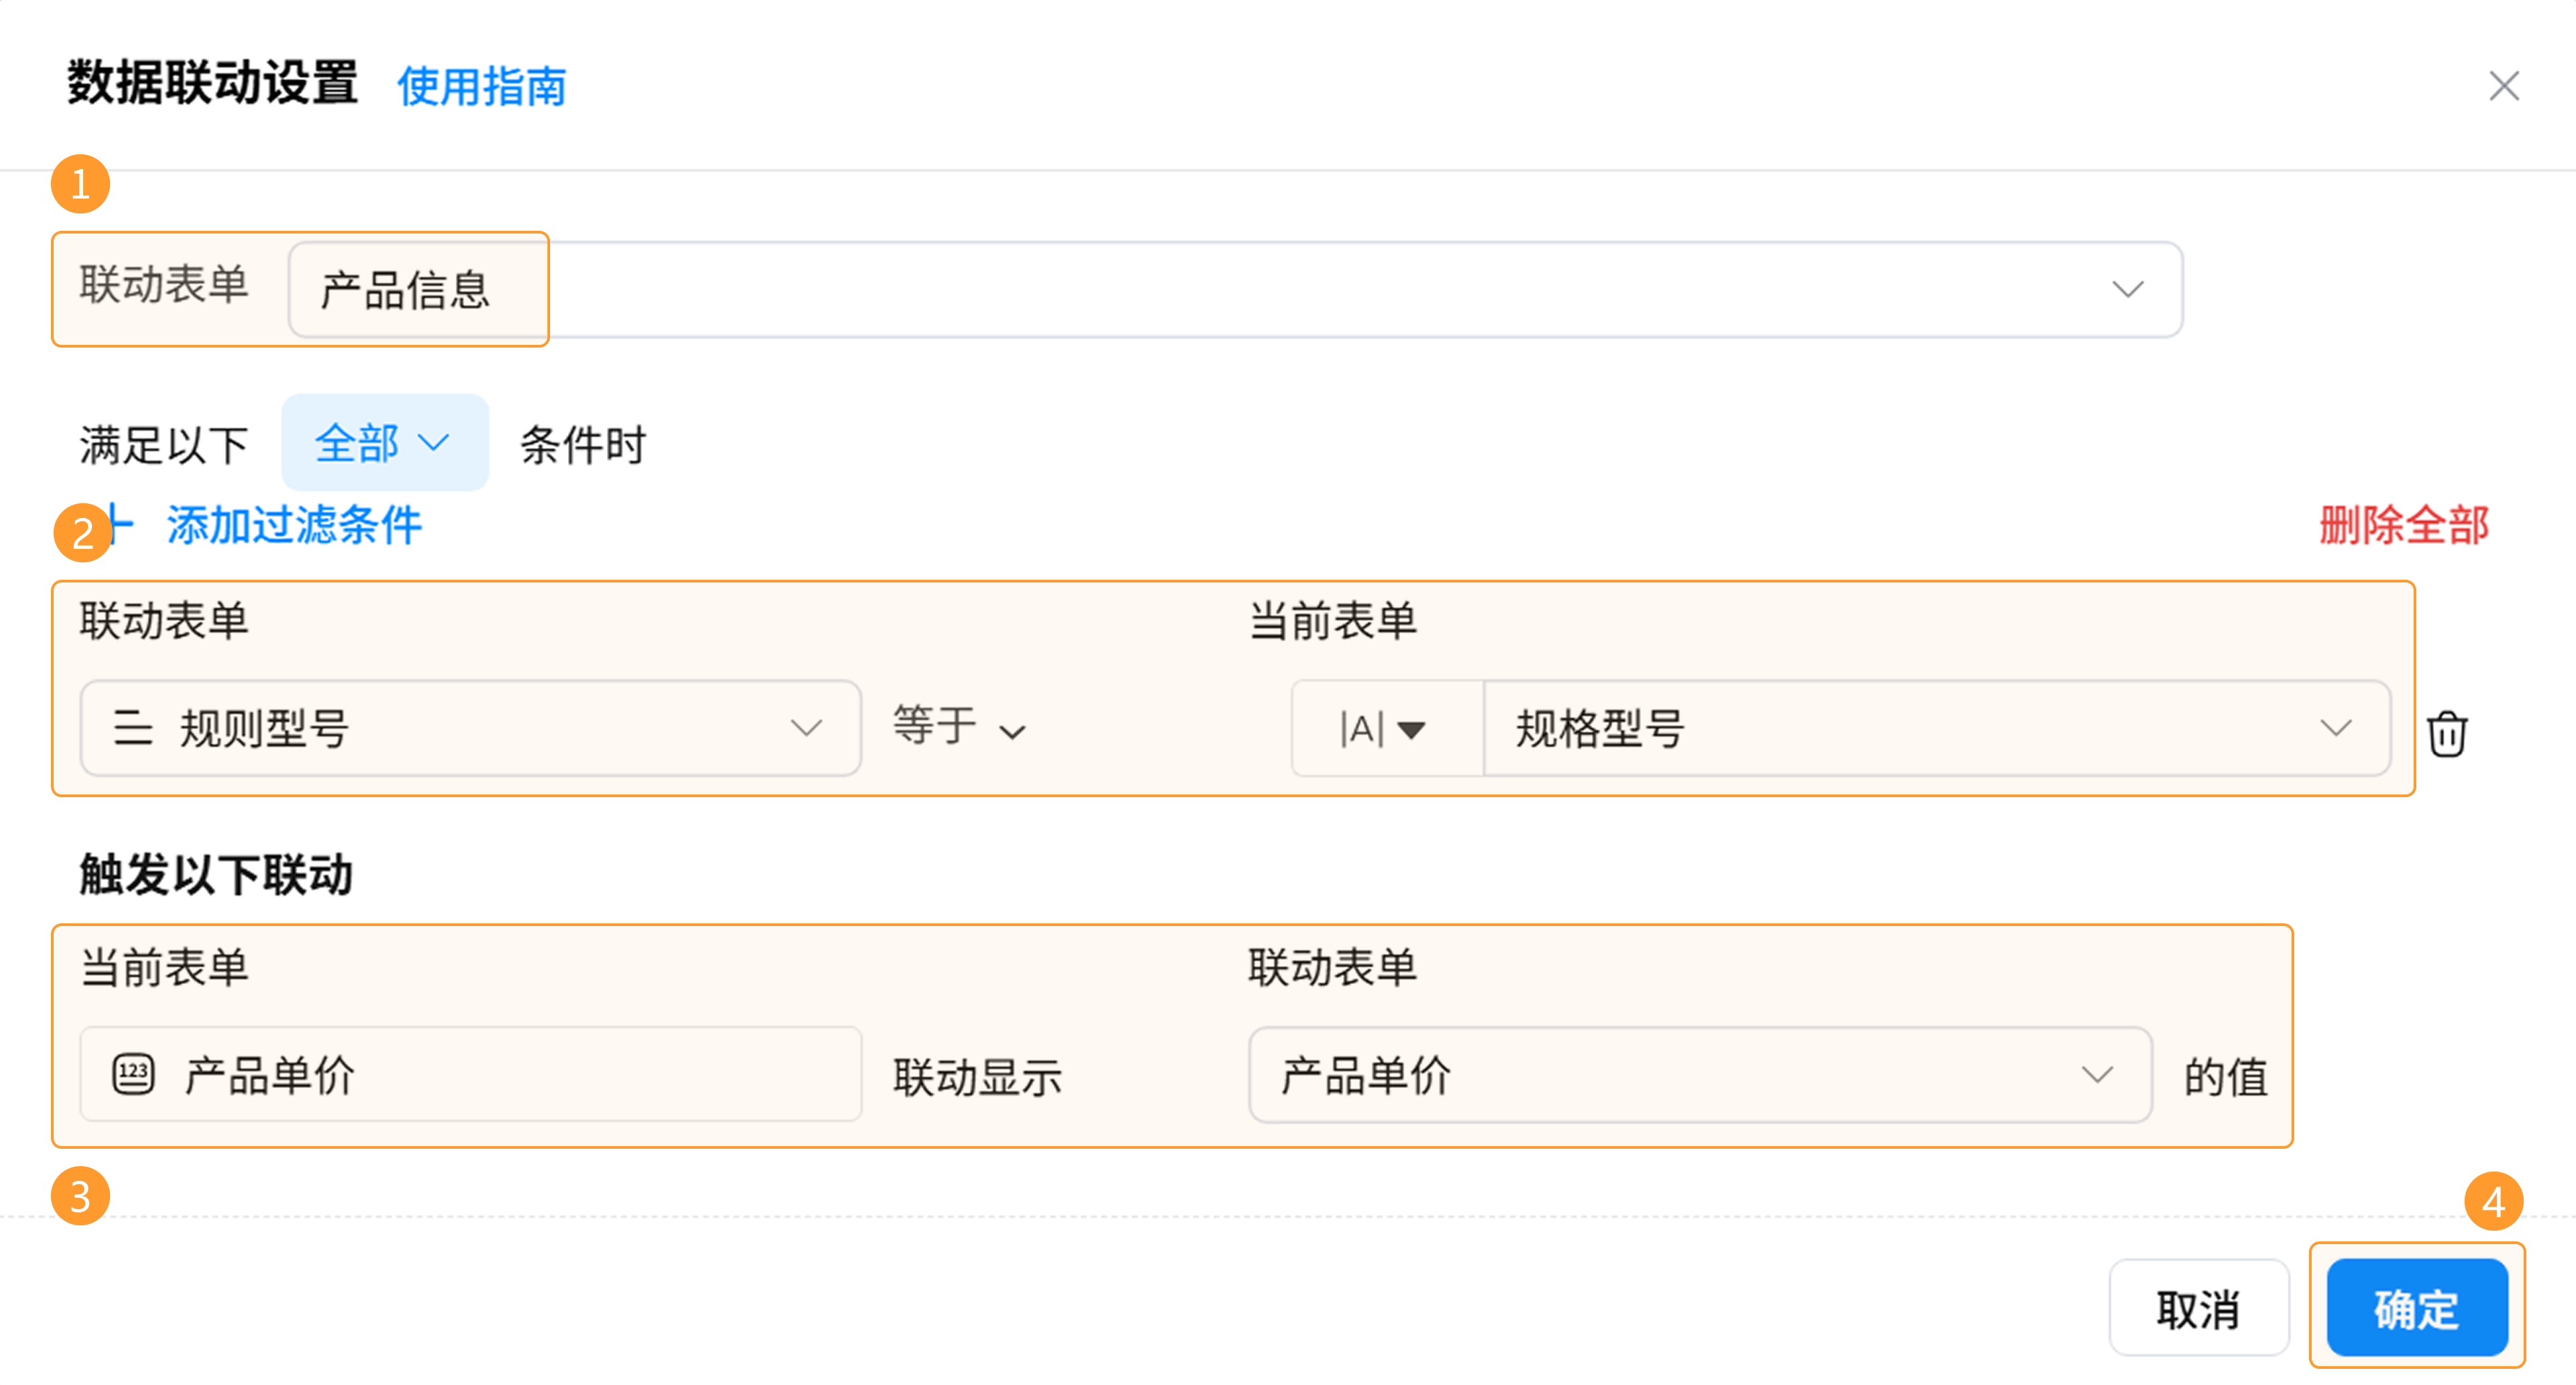Click 添加过滤条件 to add a filter
2576x1385 pixels.
[x=294, y=525]
